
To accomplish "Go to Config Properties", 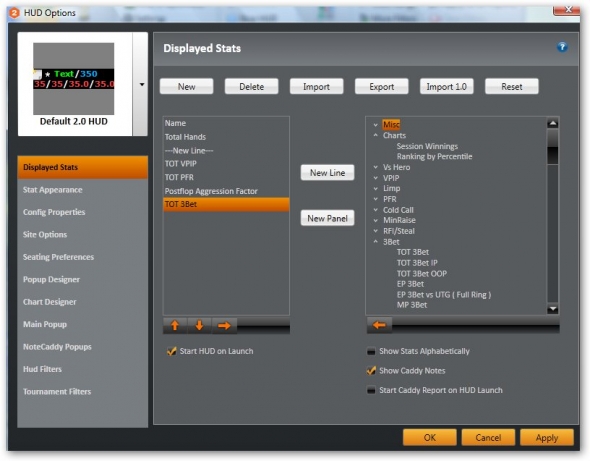I will (x=82, y=212).
